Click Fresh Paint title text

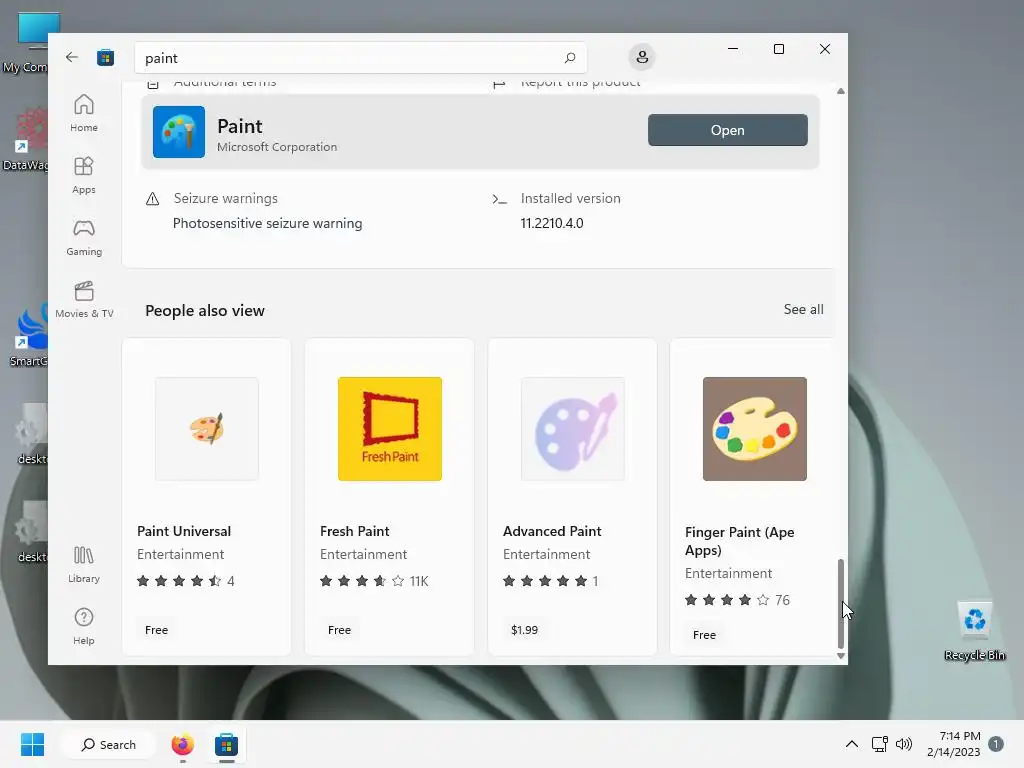pyautogui.click(x=355, y=531)
